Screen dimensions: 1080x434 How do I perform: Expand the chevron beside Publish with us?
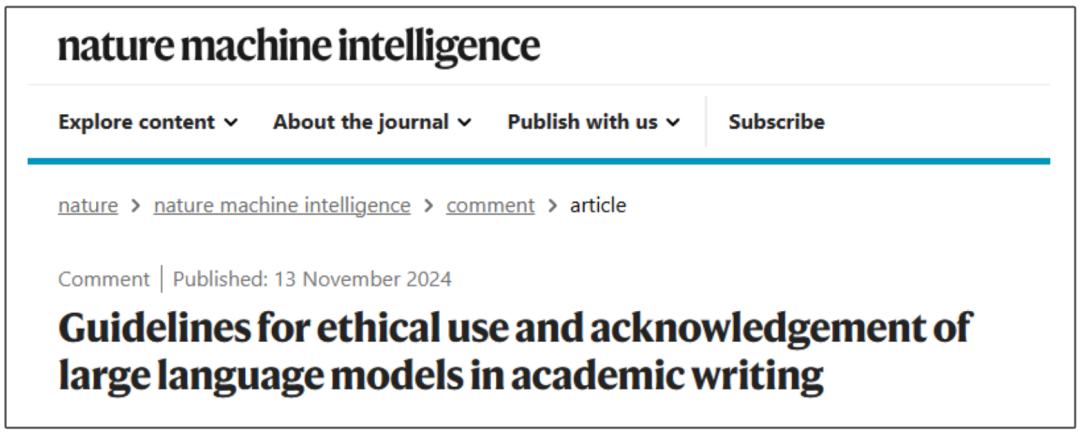point(673,123)
